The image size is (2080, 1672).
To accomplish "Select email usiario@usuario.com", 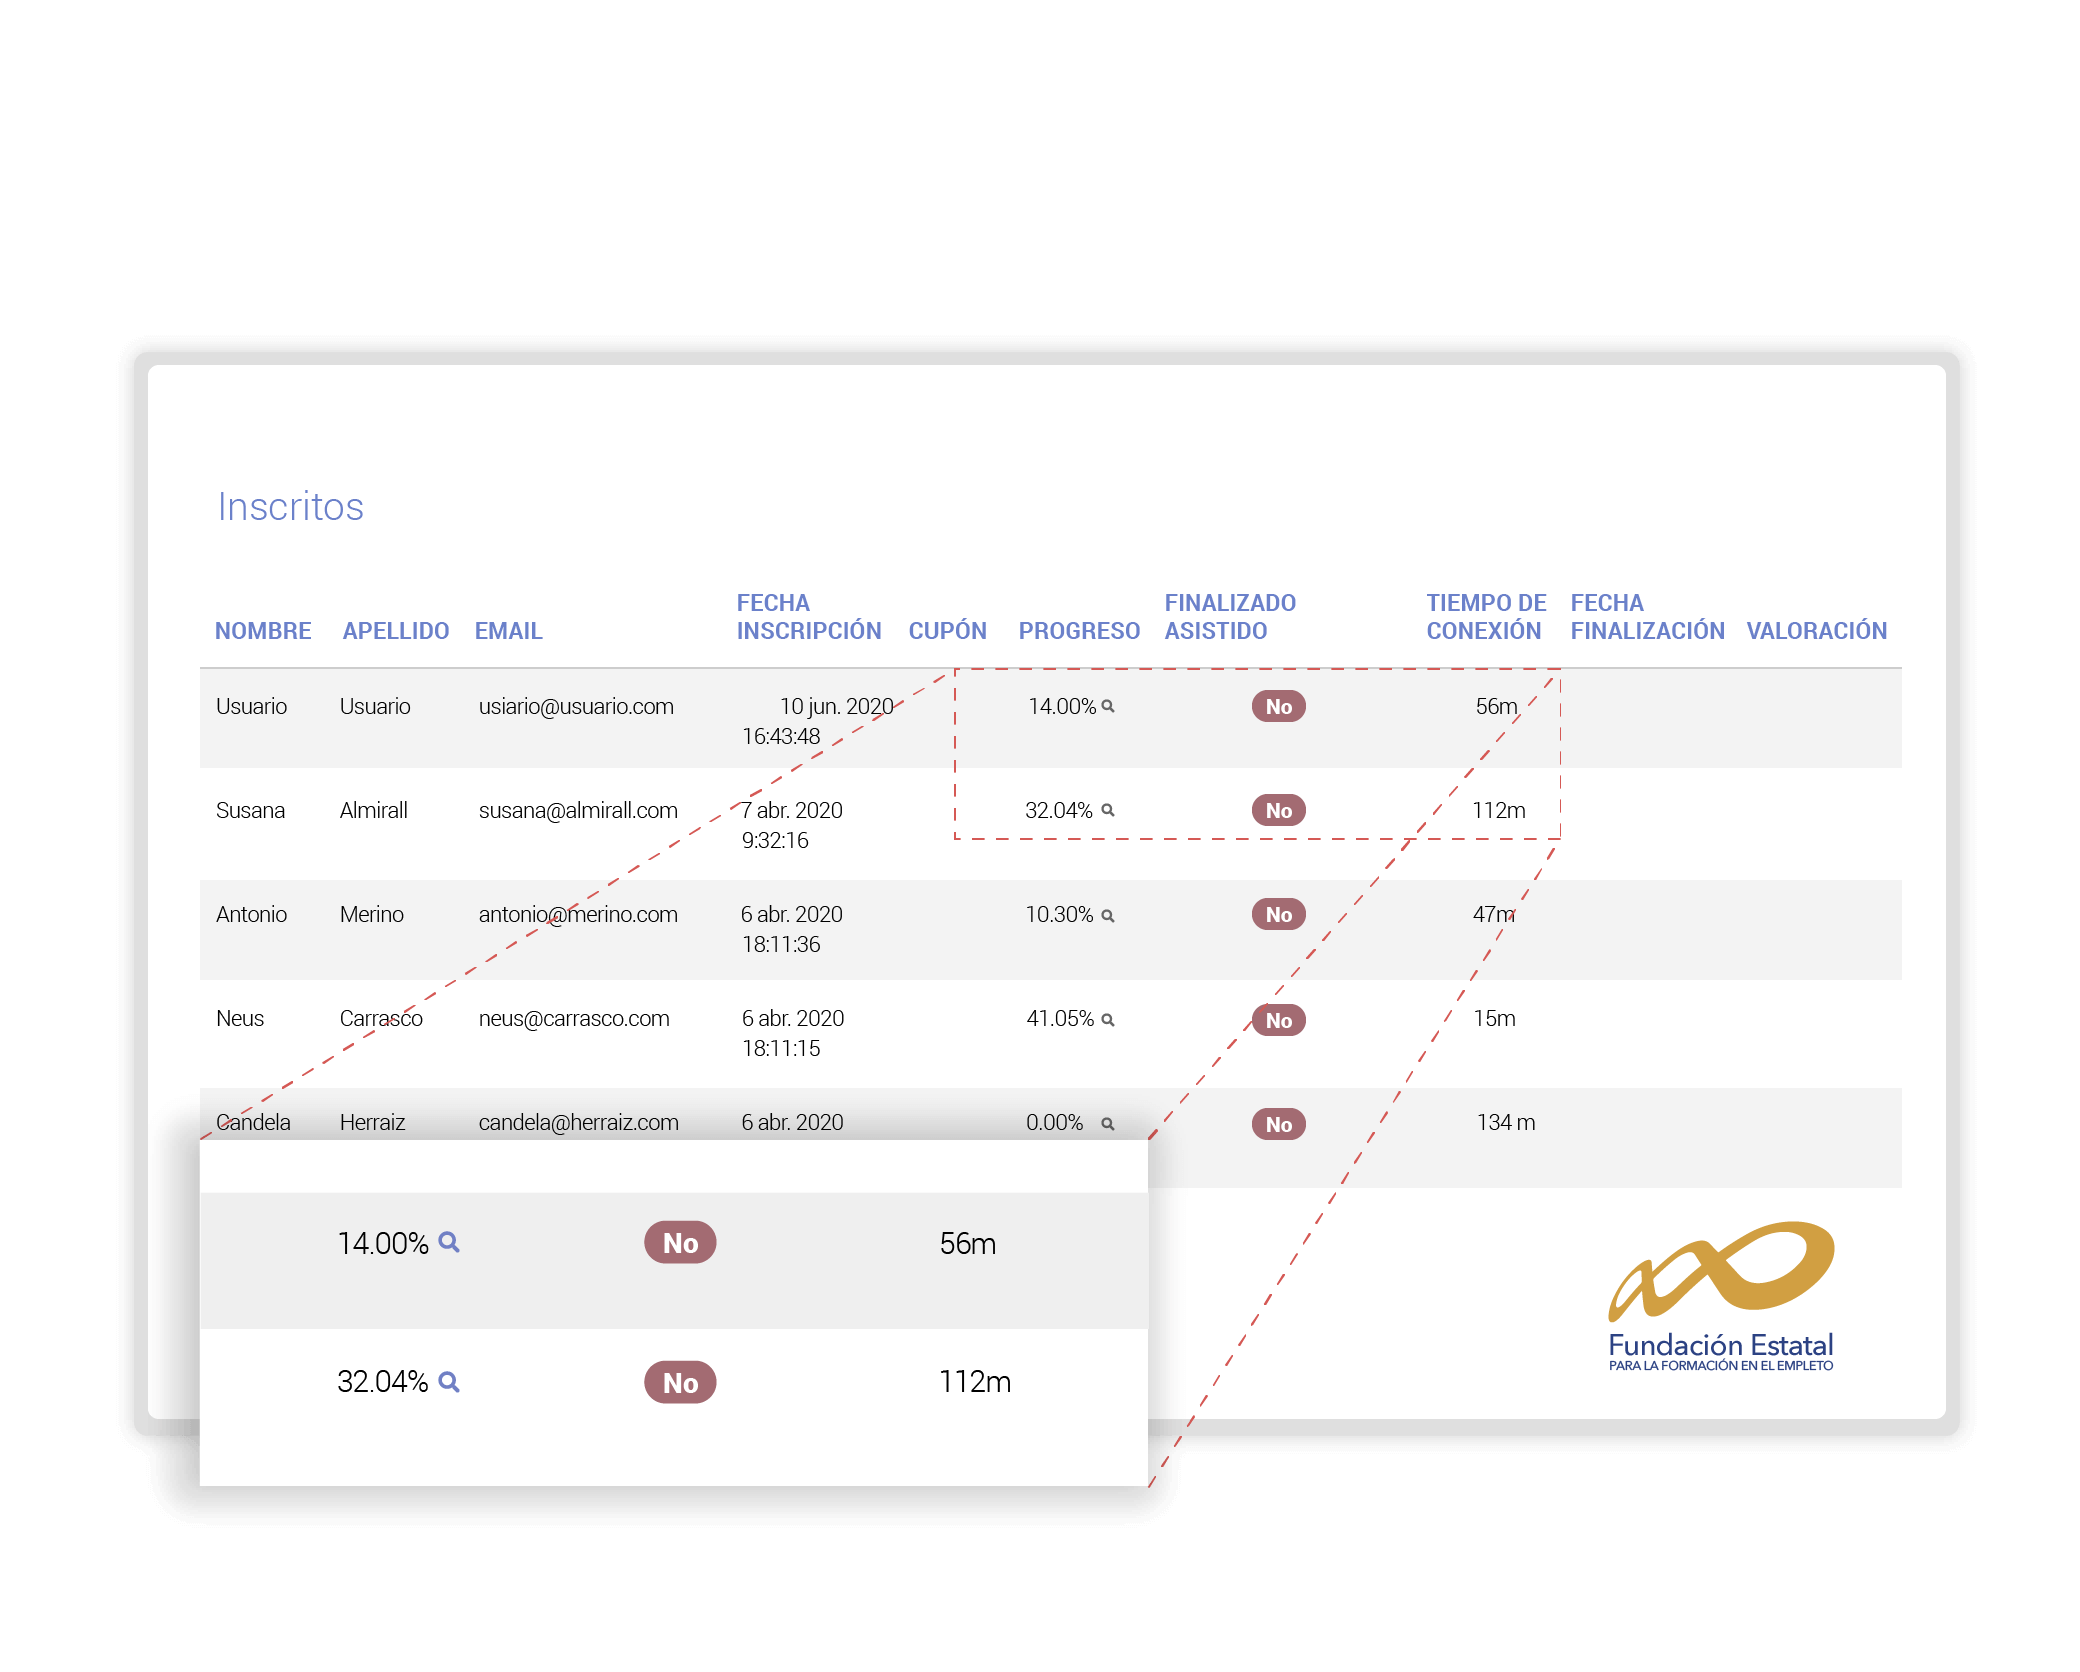I will [576, 706].
